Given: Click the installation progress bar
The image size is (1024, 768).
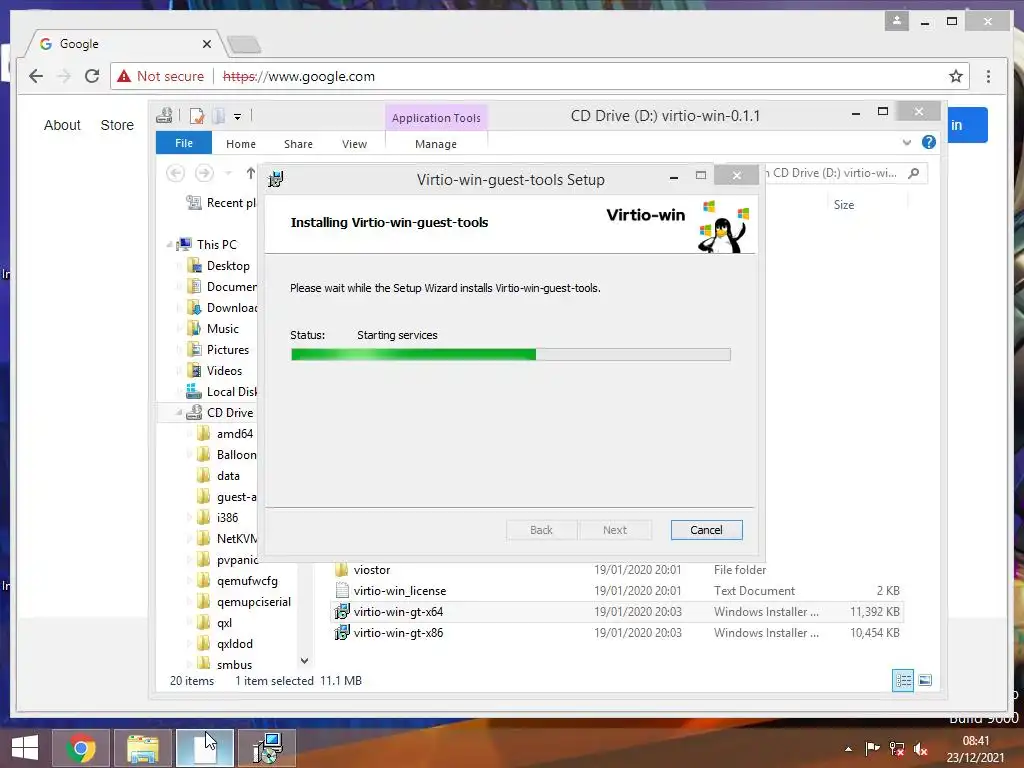Looking at the screenshot, I should tap(511, 354).
